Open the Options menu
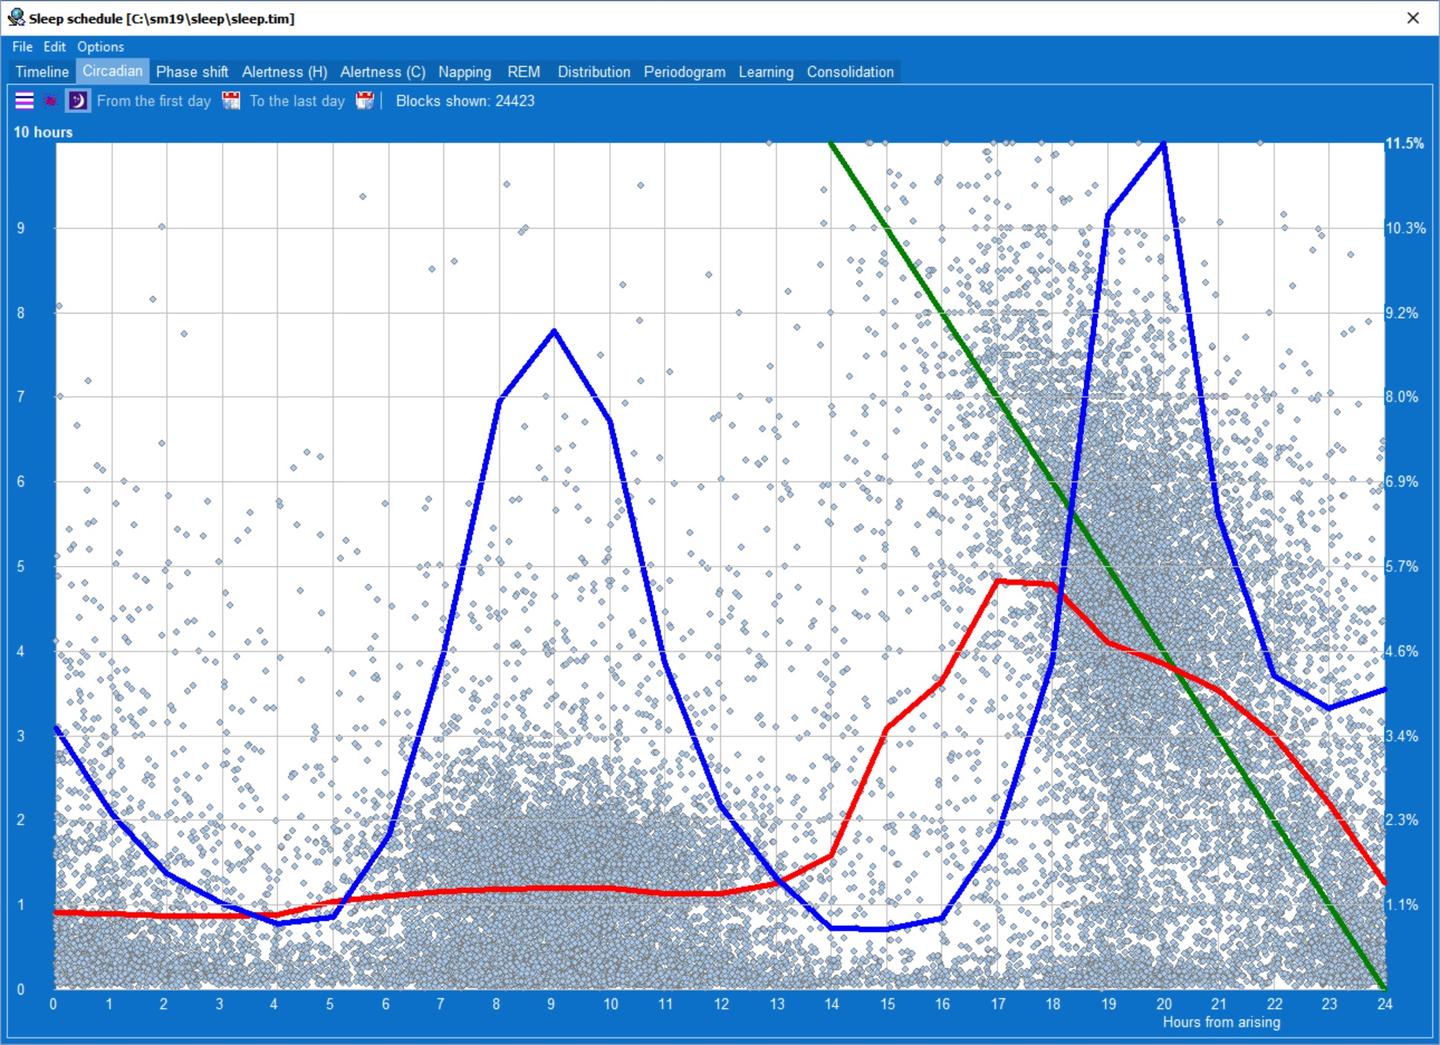This screenshot has height=1045, width=1440. pyautogui.click(x=101, y=46)
